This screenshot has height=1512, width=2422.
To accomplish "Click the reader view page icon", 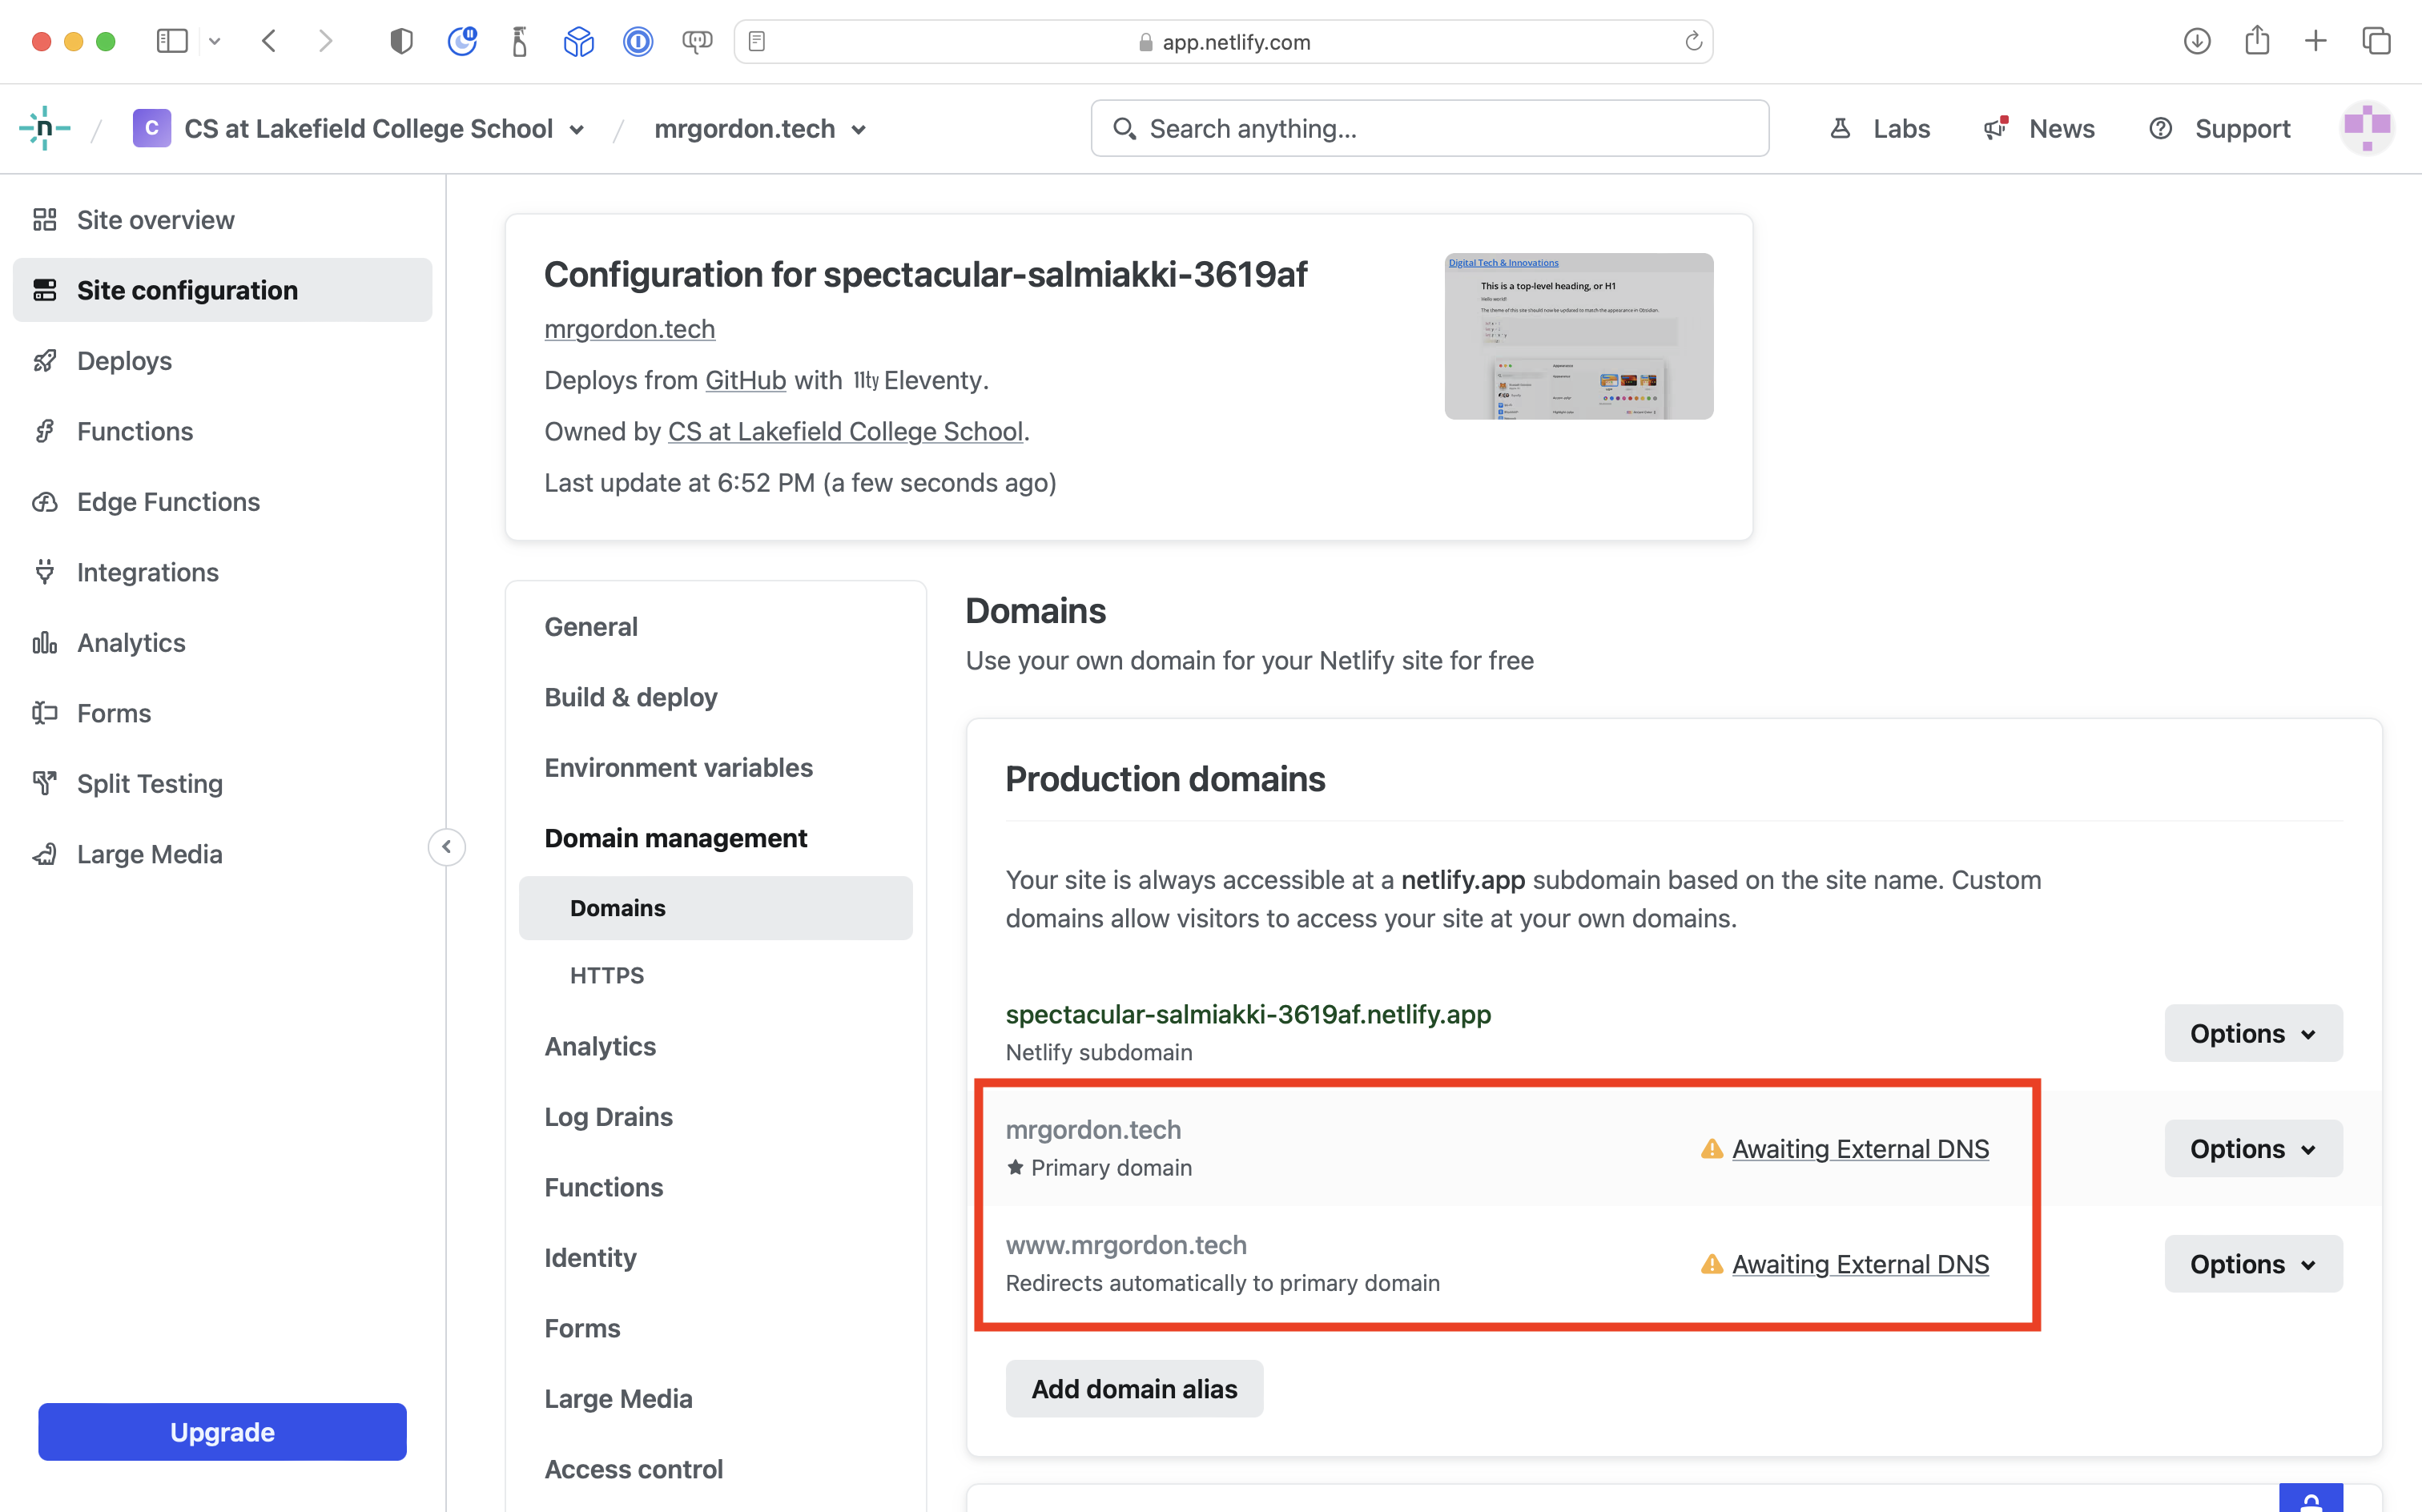I will point(757,41).
